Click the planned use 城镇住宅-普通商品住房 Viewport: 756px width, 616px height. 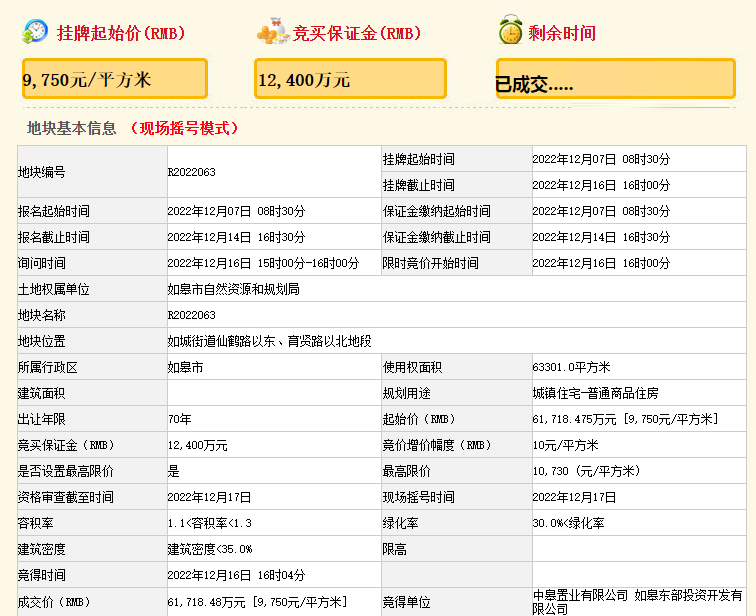point(595,393)
